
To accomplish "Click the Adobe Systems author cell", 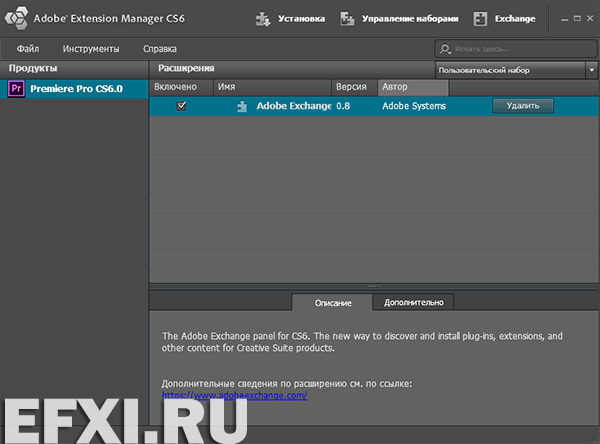I will pos(414,106).
